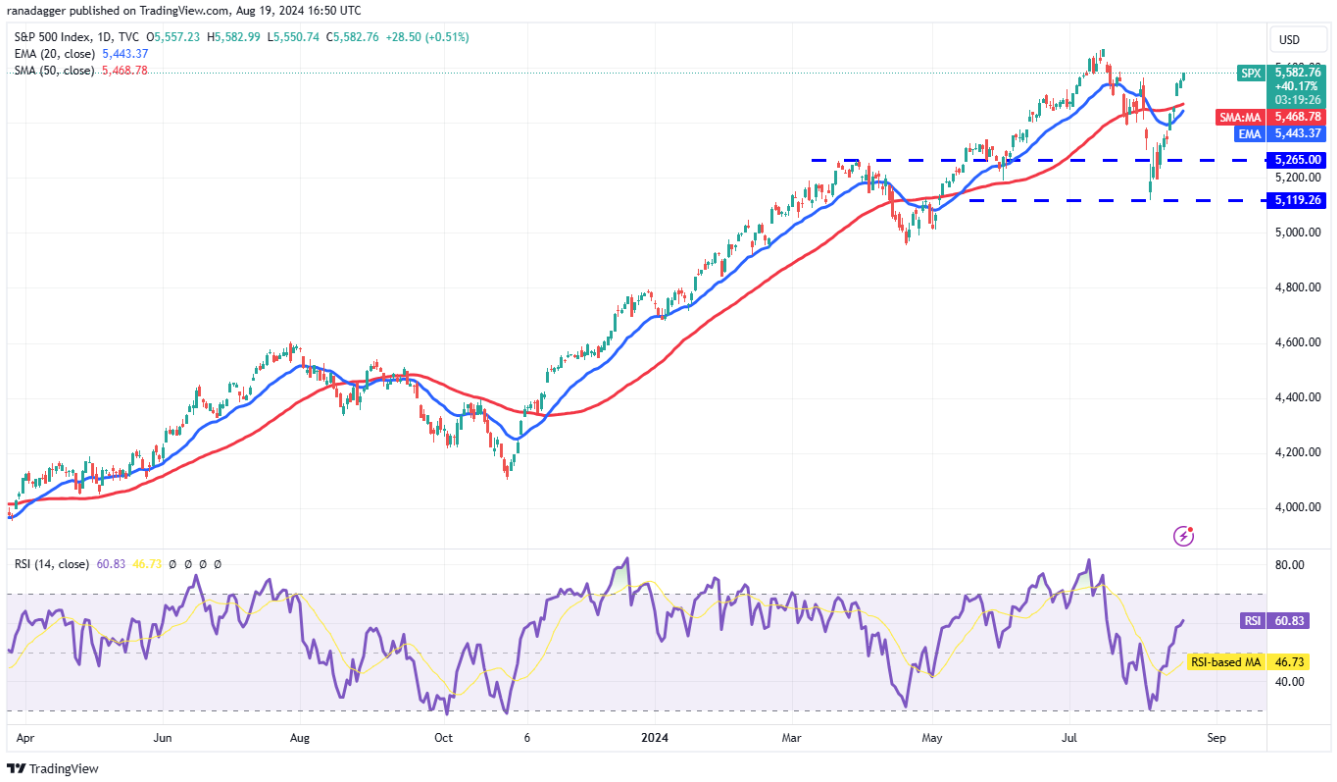Click the Sep label on time axis
Screen dimensions: 1337x782
tap(1216, 740)
